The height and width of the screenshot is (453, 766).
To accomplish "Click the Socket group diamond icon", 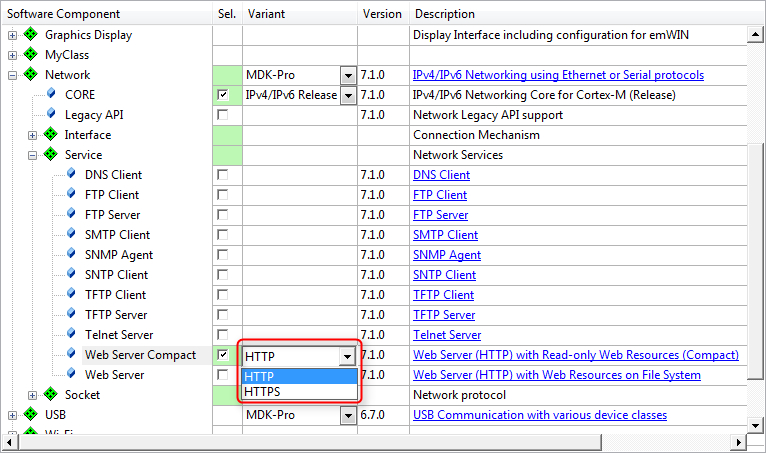I will tap(51, 395).
